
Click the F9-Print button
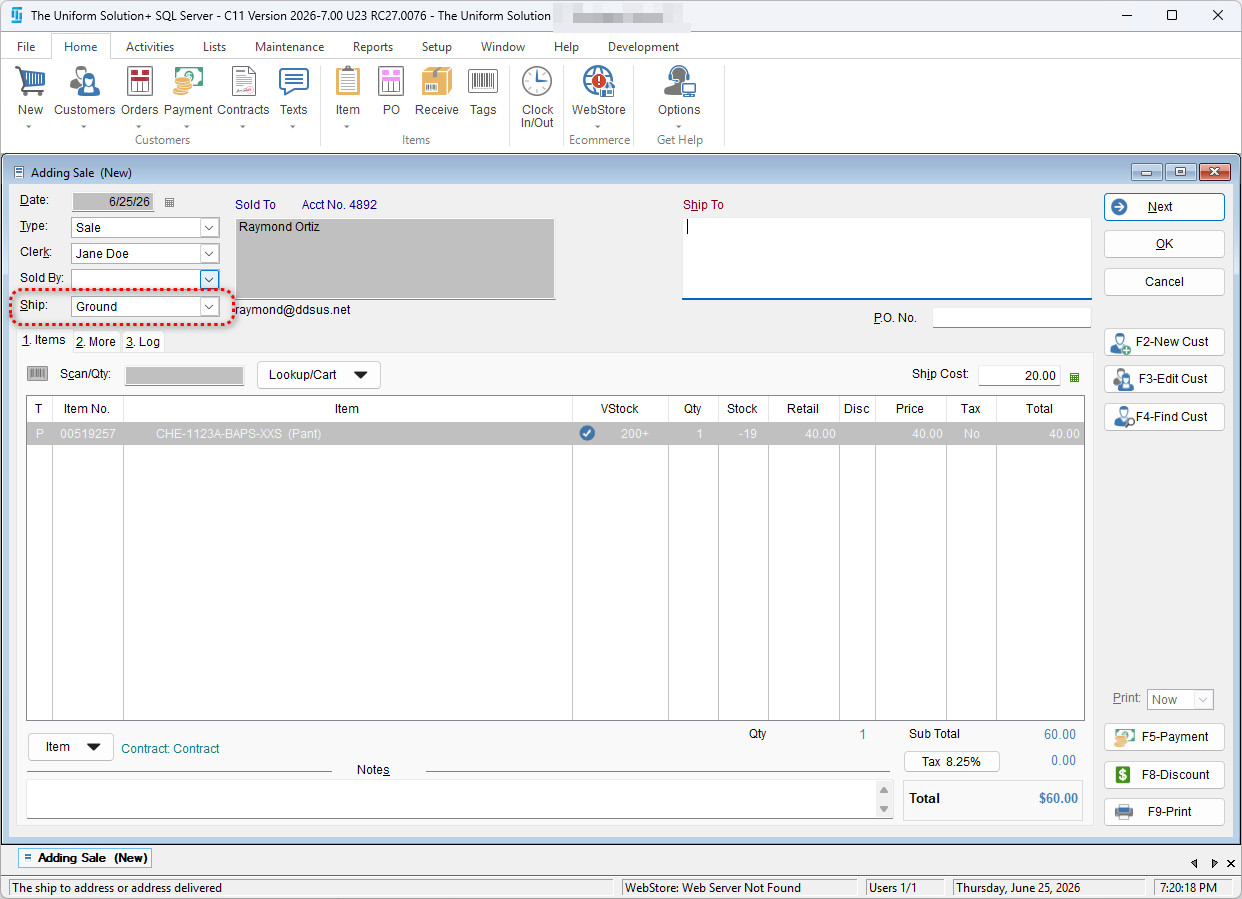click(1164, 812)
